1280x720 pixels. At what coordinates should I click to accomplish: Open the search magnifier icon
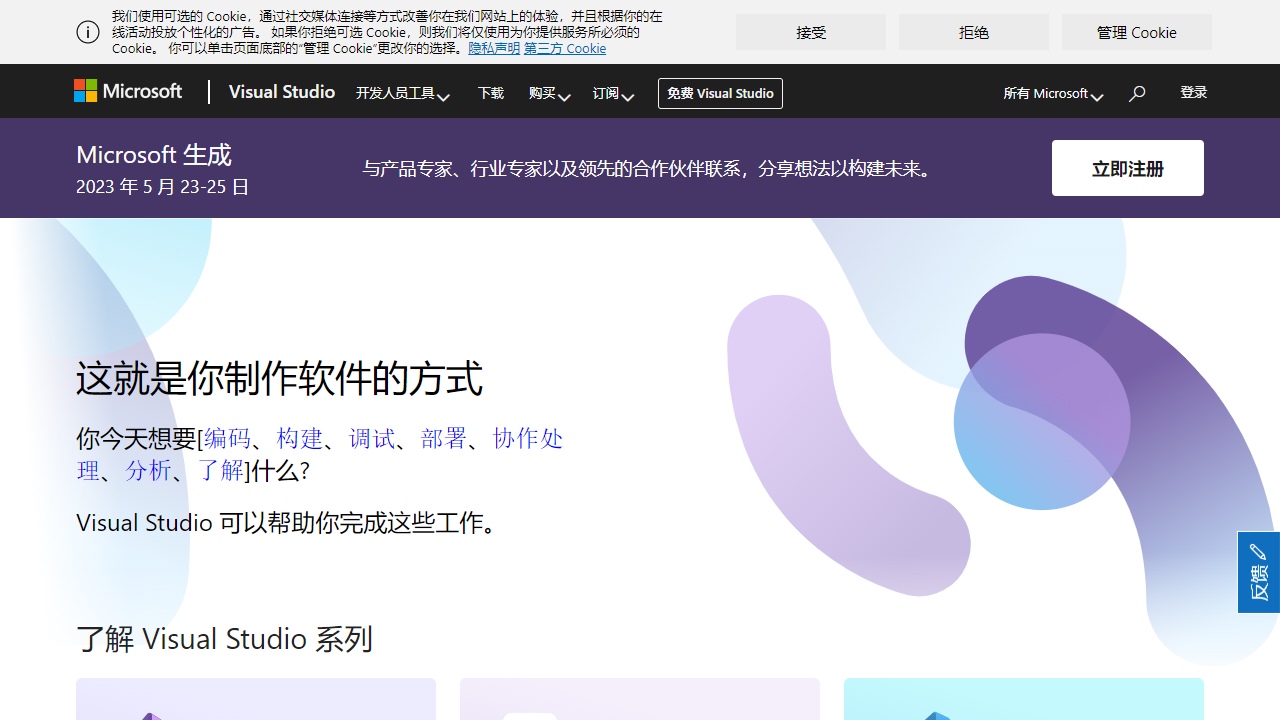(x=1137, y=93)
